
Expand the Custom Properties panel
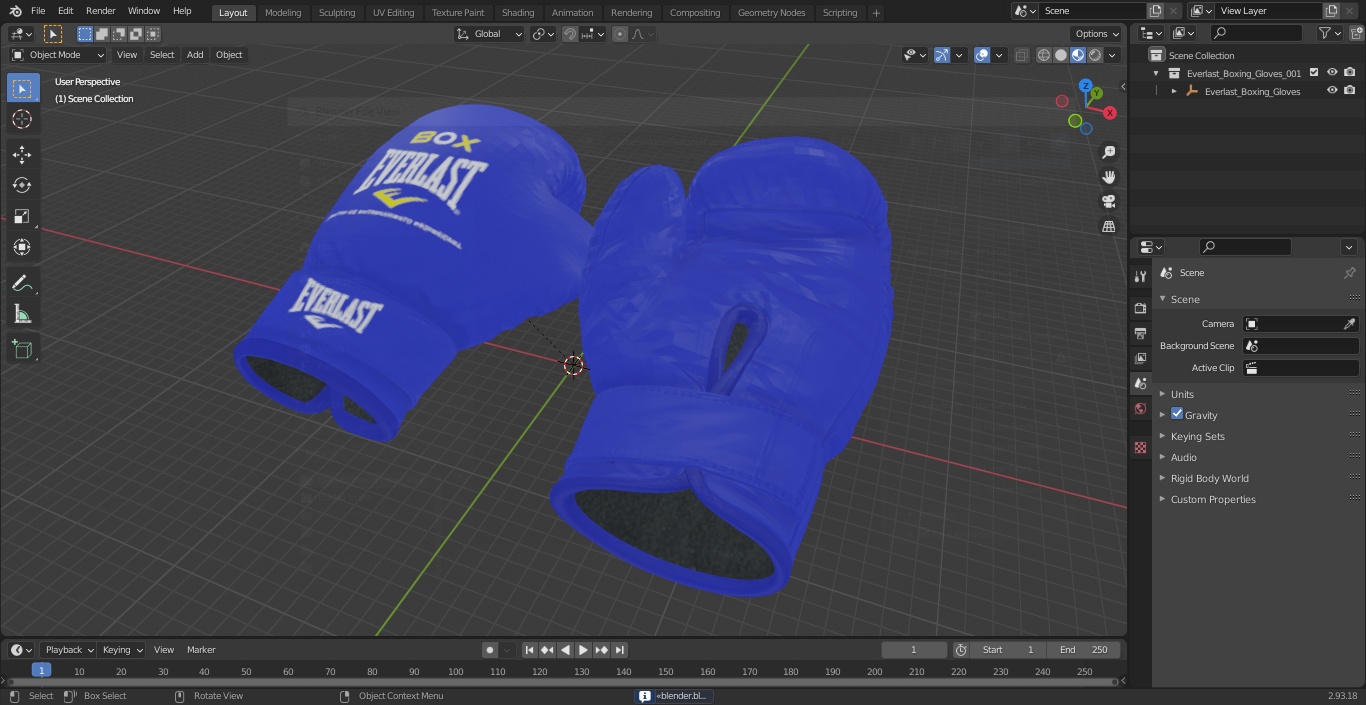(1213, 499)
